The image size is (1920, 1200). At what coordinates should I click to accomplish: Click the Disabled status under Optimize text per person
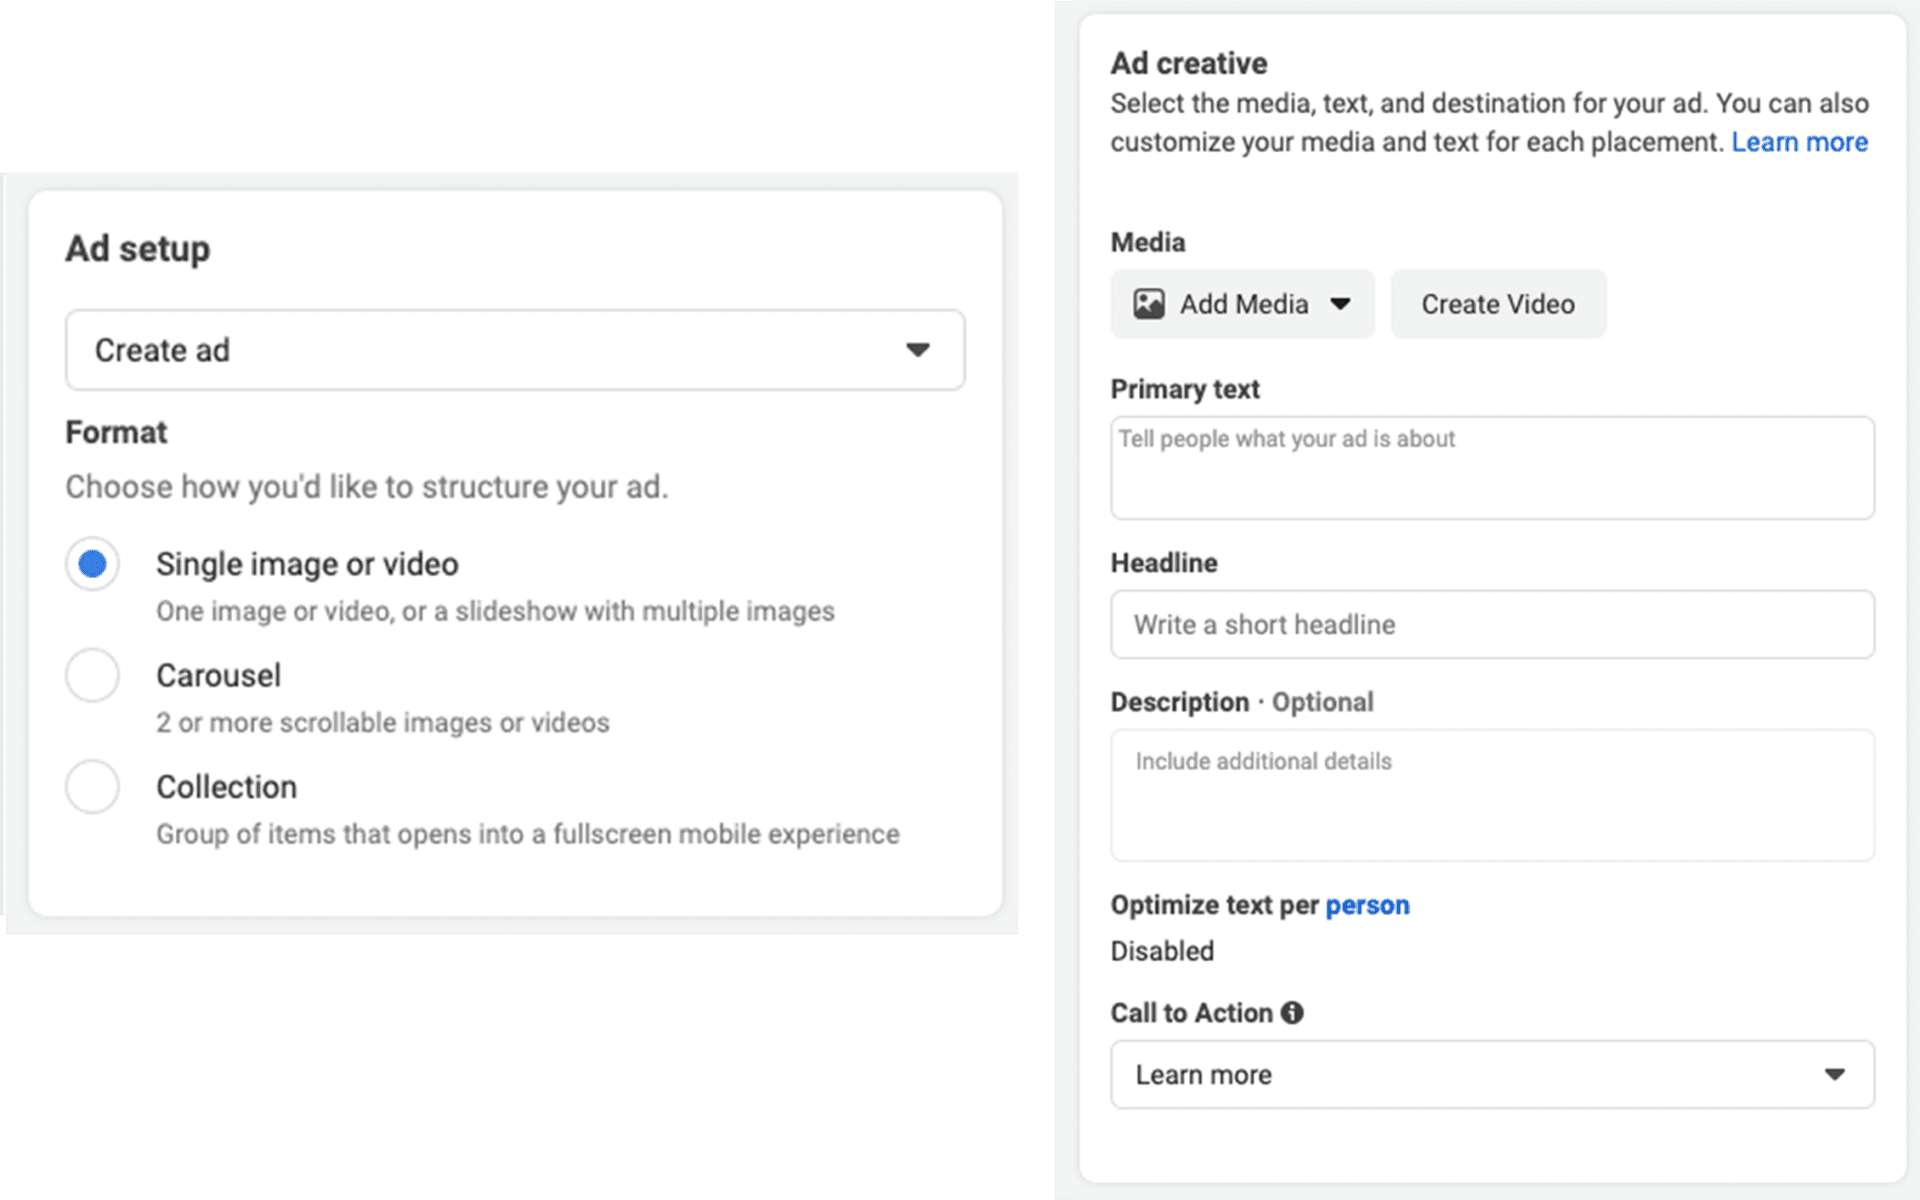tap(1161, 950)
